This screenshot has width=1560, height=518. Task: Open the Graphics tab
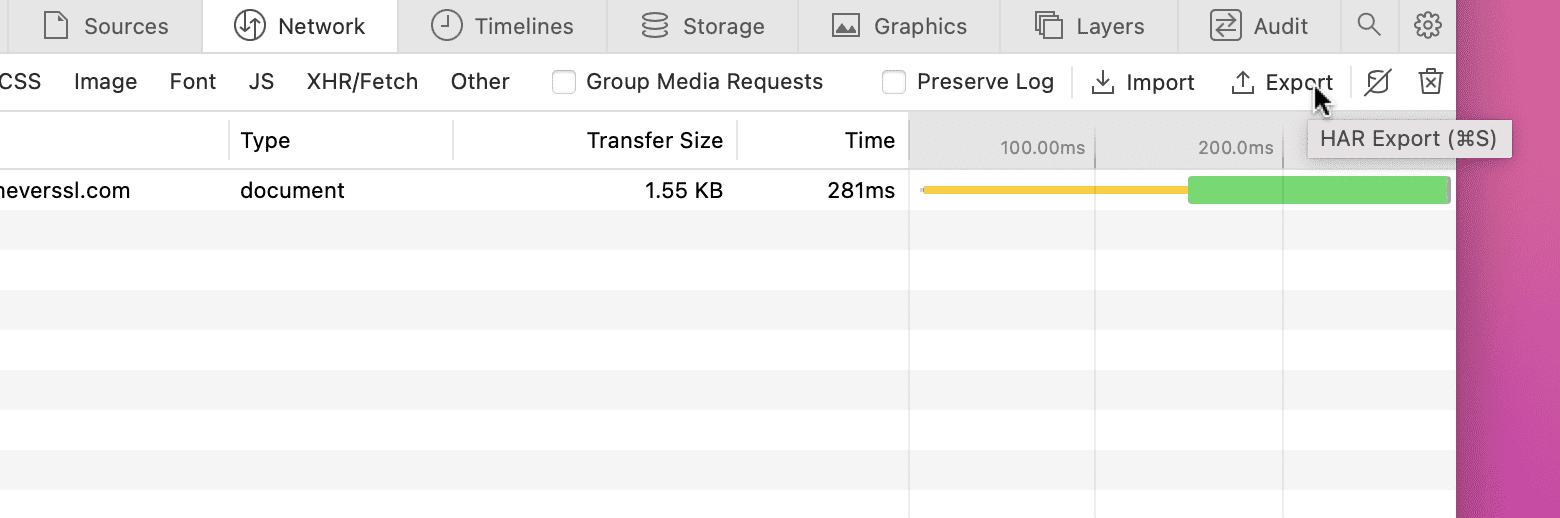(900, 26)
